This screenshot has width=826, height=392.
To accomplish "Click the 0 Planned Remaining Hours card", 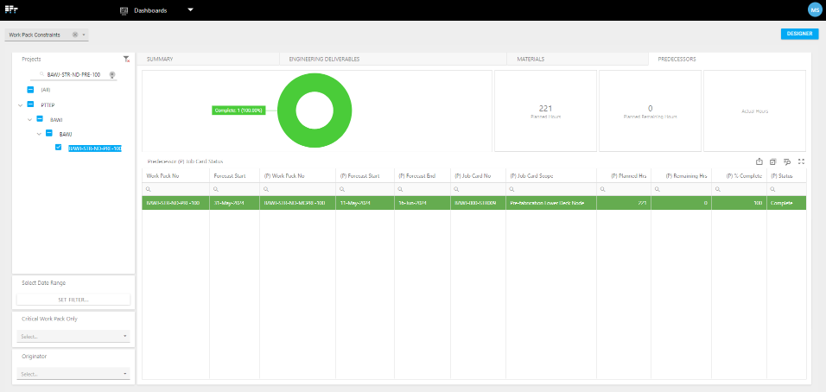I will pyautogui.click(x=650, y=111).
